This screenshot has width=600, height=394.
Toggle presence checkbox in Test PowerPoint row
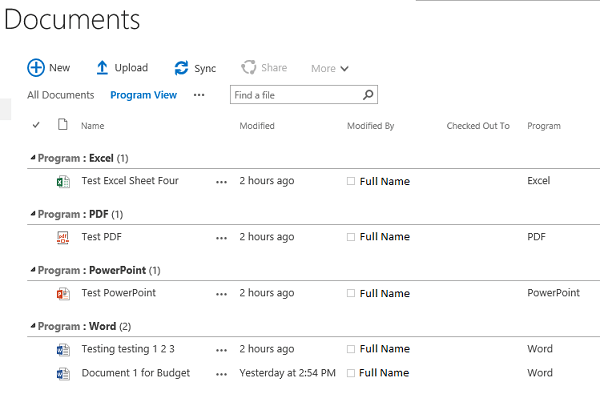[x=351, y=293]
